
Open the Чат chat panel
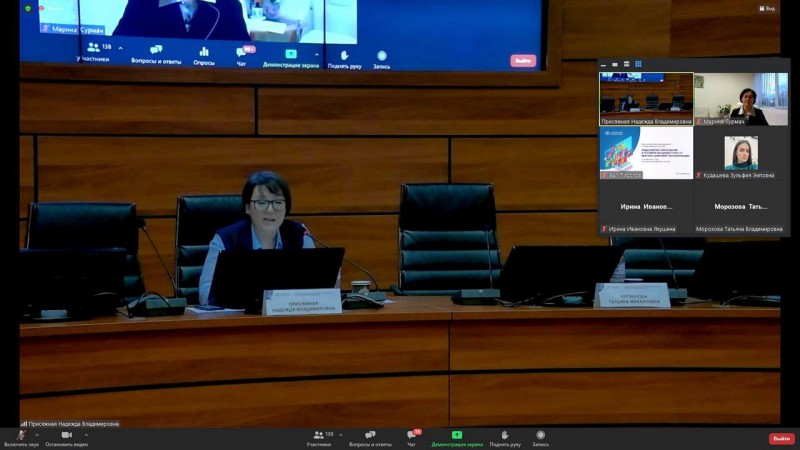412,438
